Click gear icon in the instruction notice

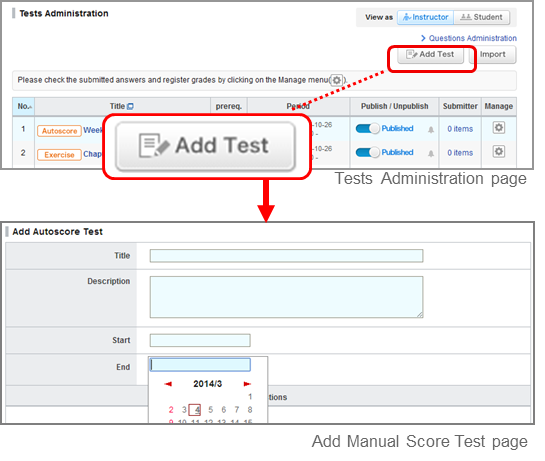point(336,80)
